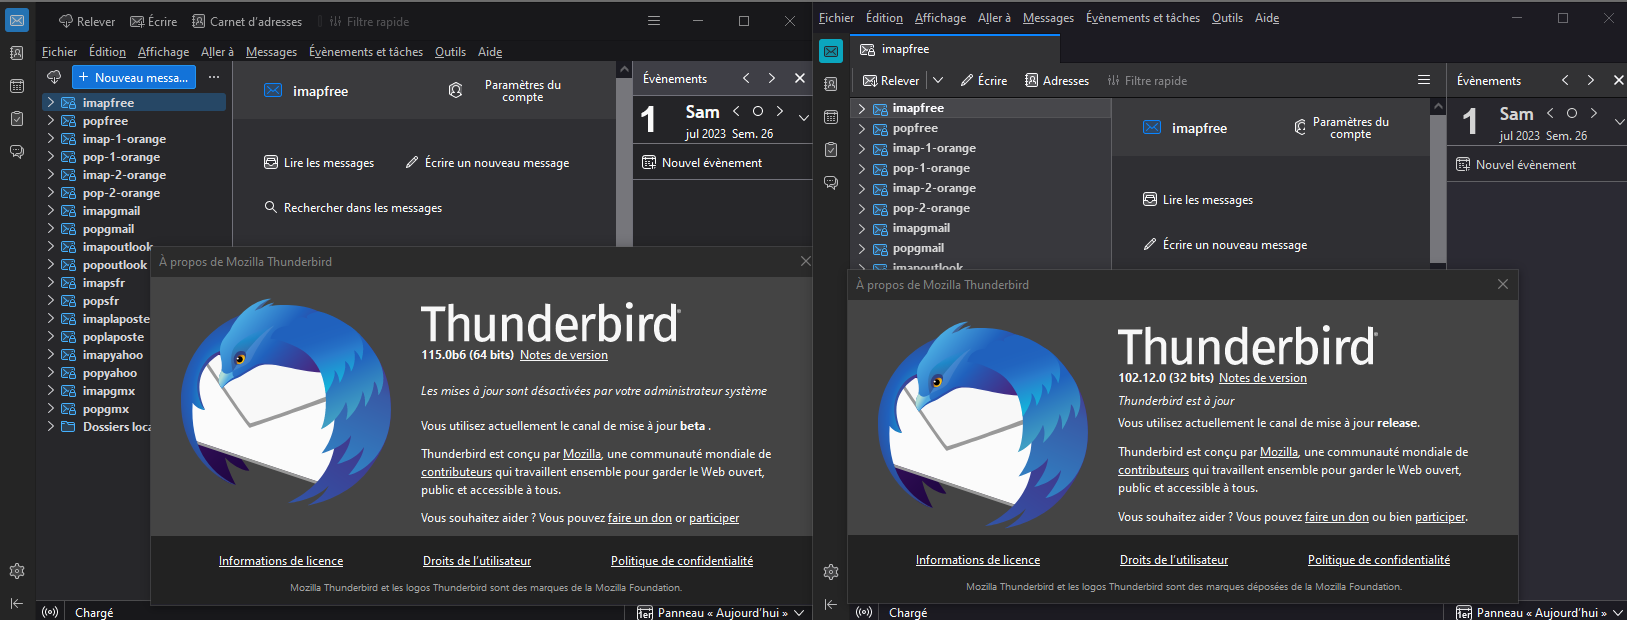1627x620 pixels.
Task: Open Chat icon in left window sidebar
Action: (17, 152)
